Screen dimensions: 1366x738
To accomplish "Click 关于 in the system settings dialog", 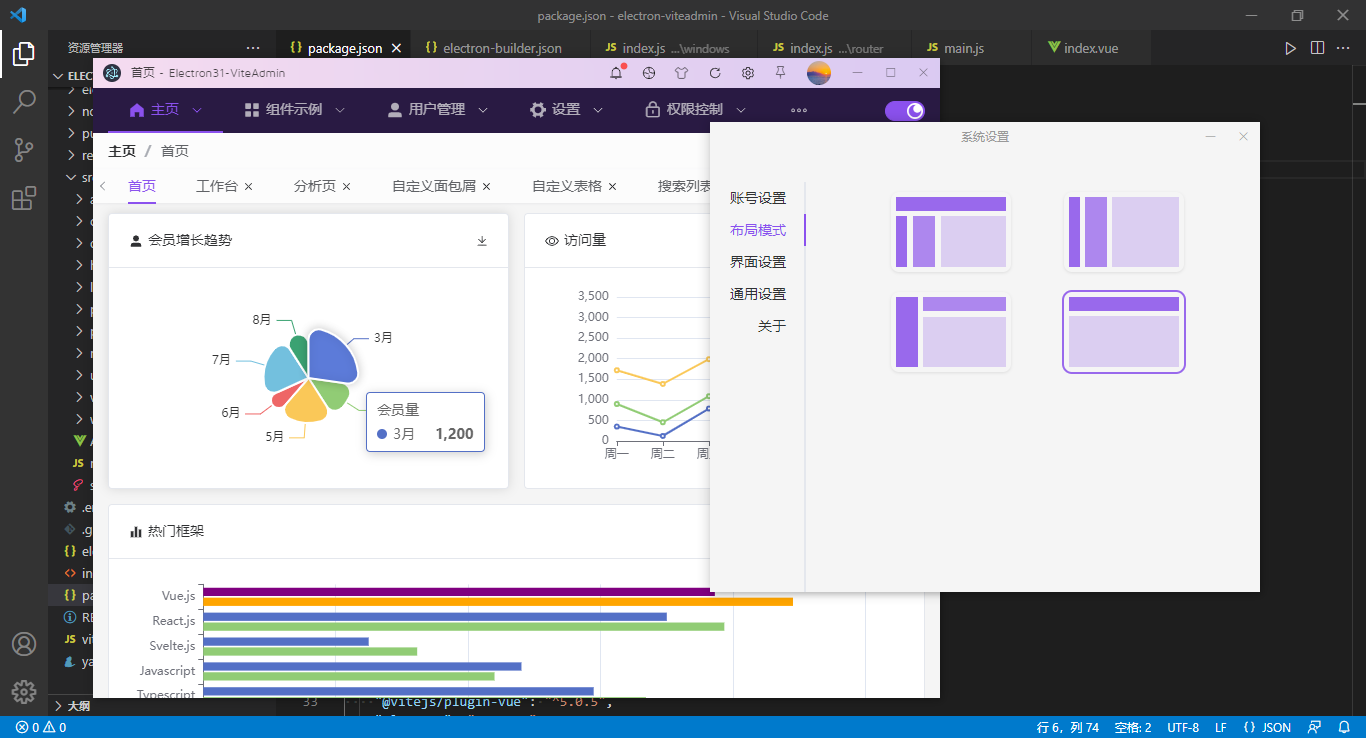I will pyautogui.click(x=772, y=325).
